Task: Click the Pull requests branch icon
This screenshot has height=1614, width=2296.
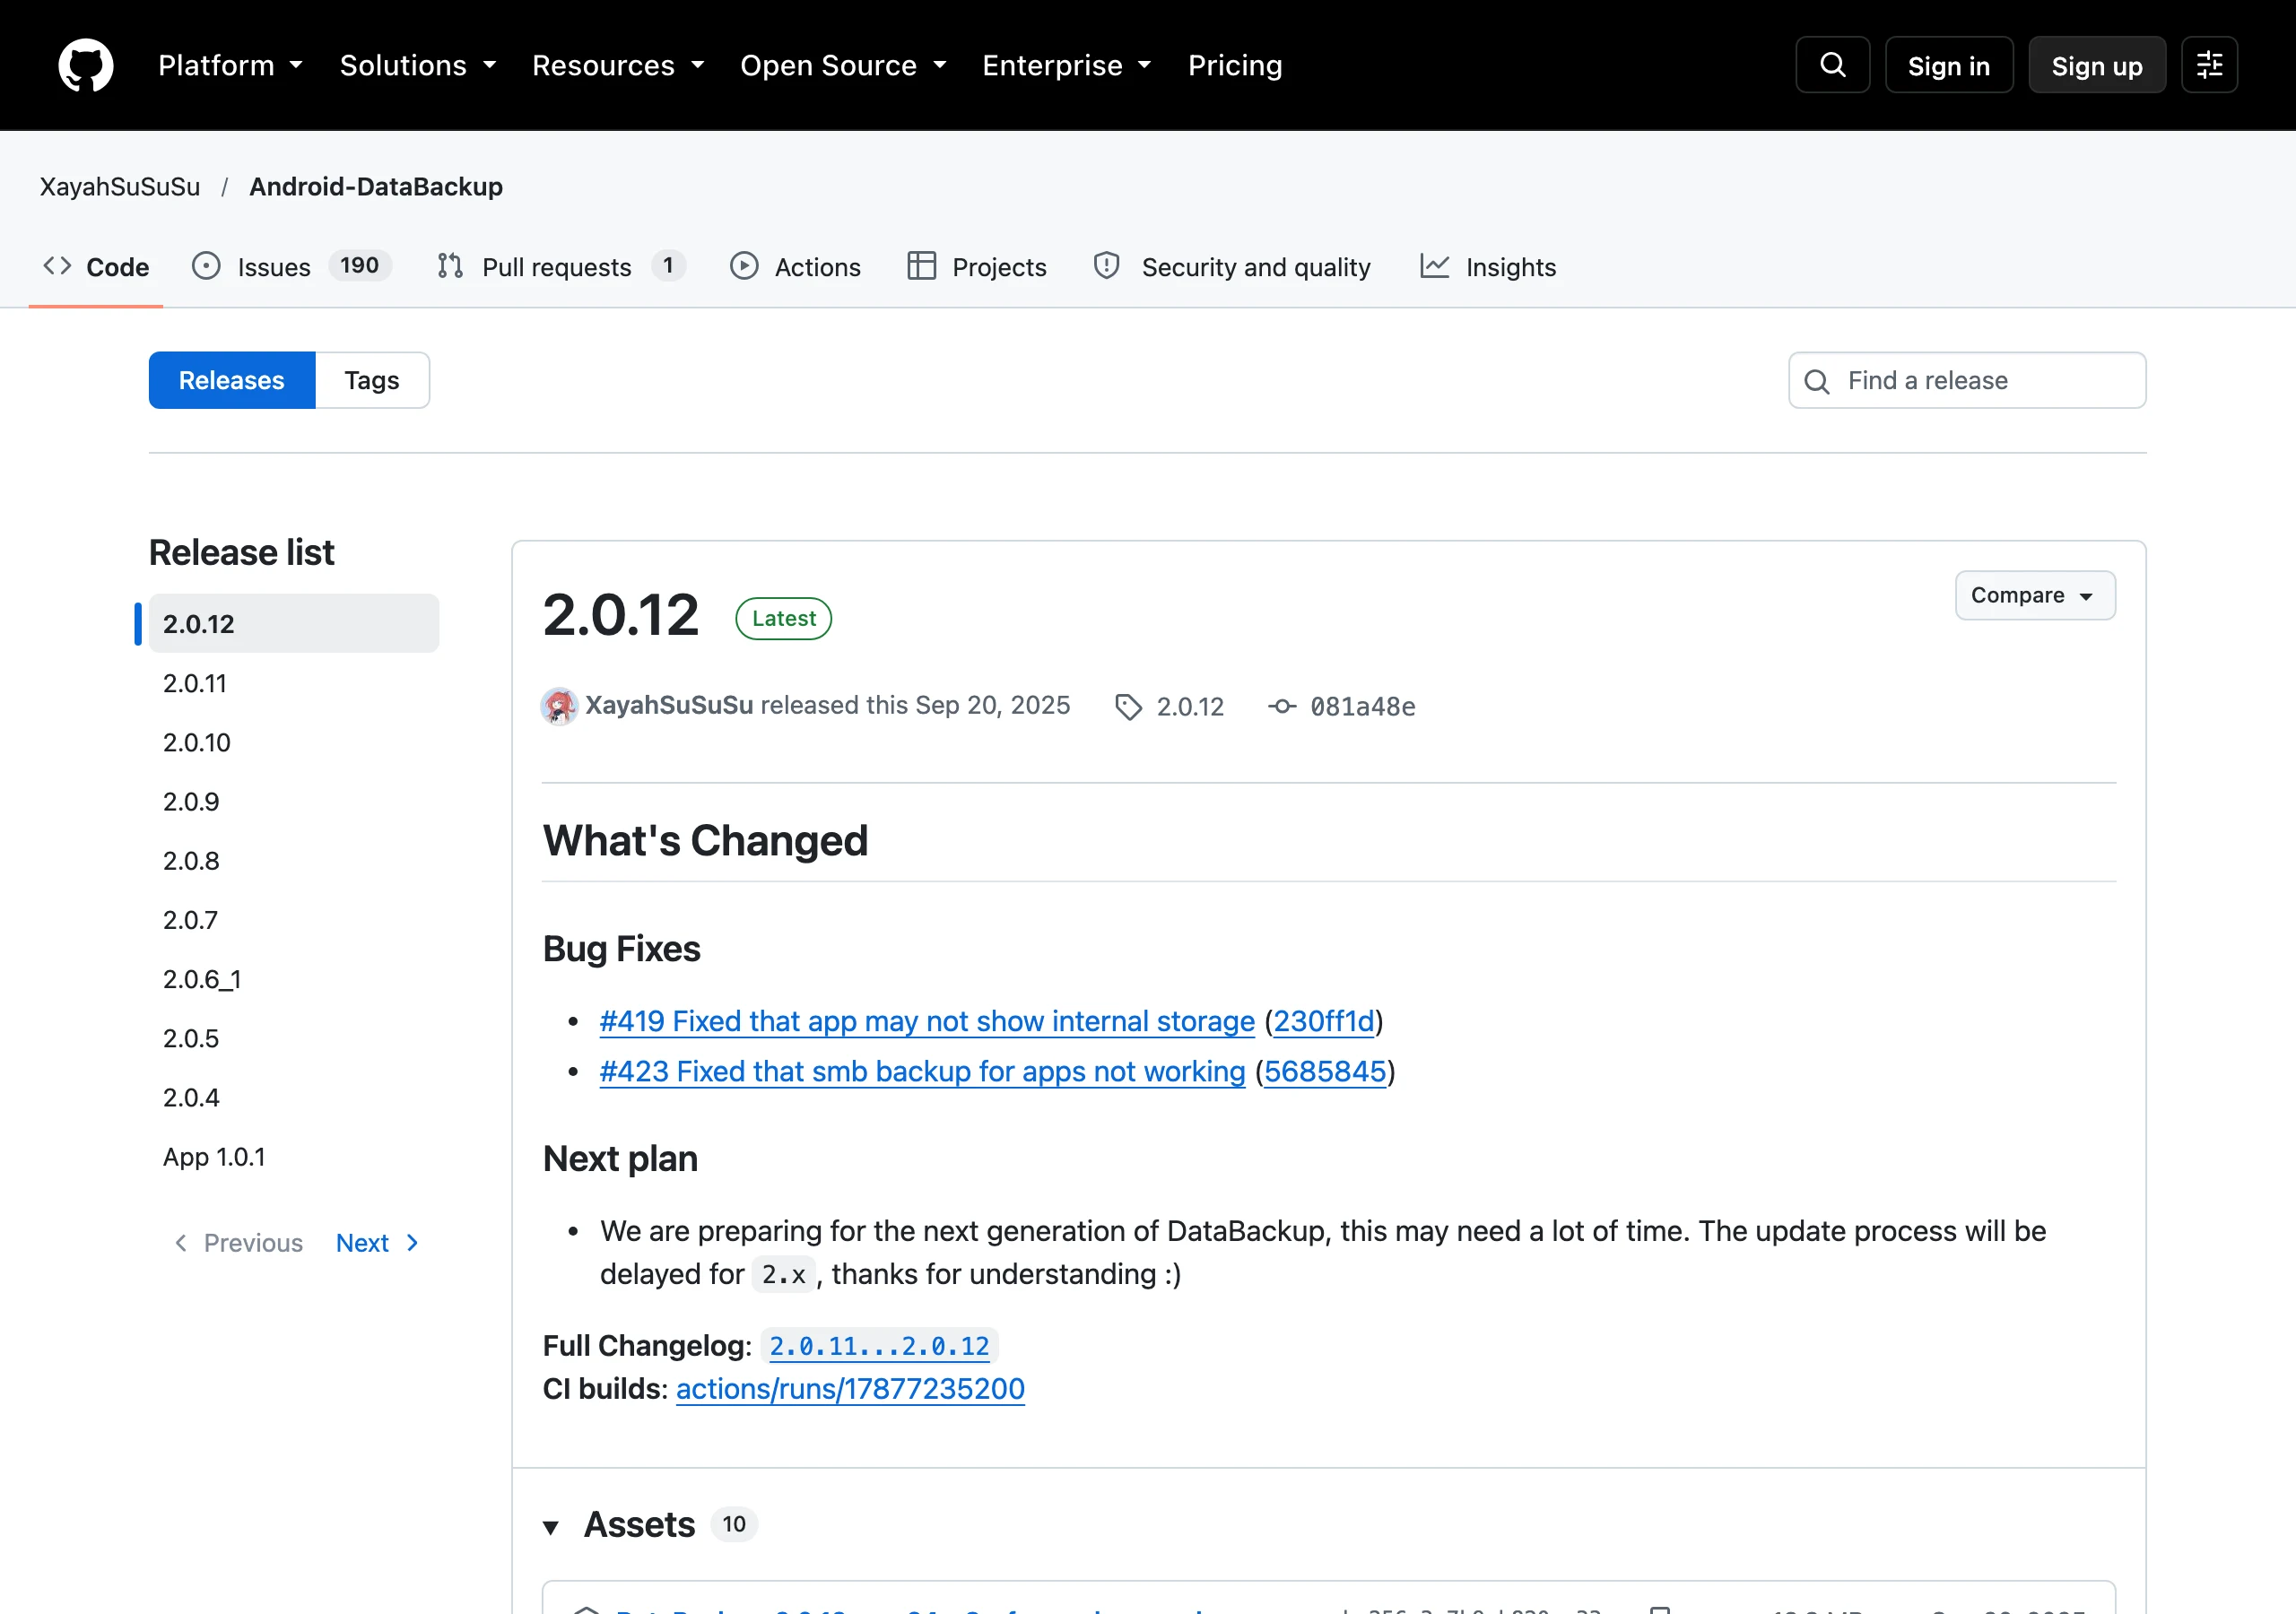Action: (x=450, y=266)
